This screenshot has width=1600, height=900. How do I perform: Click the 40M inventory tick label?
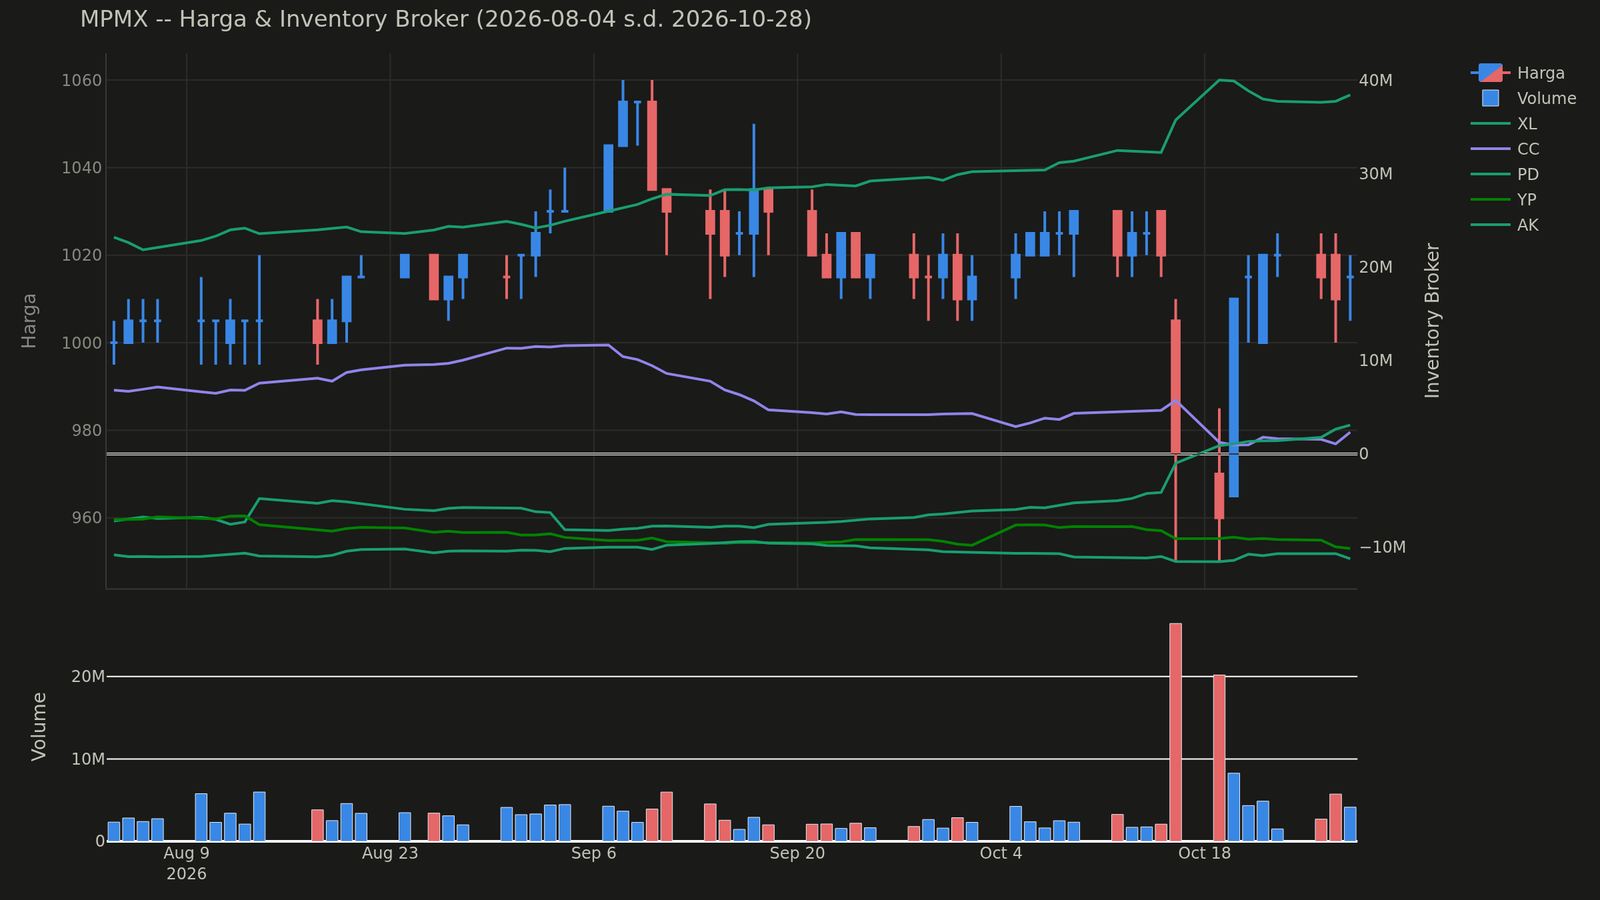click(x=1376, y=80)
